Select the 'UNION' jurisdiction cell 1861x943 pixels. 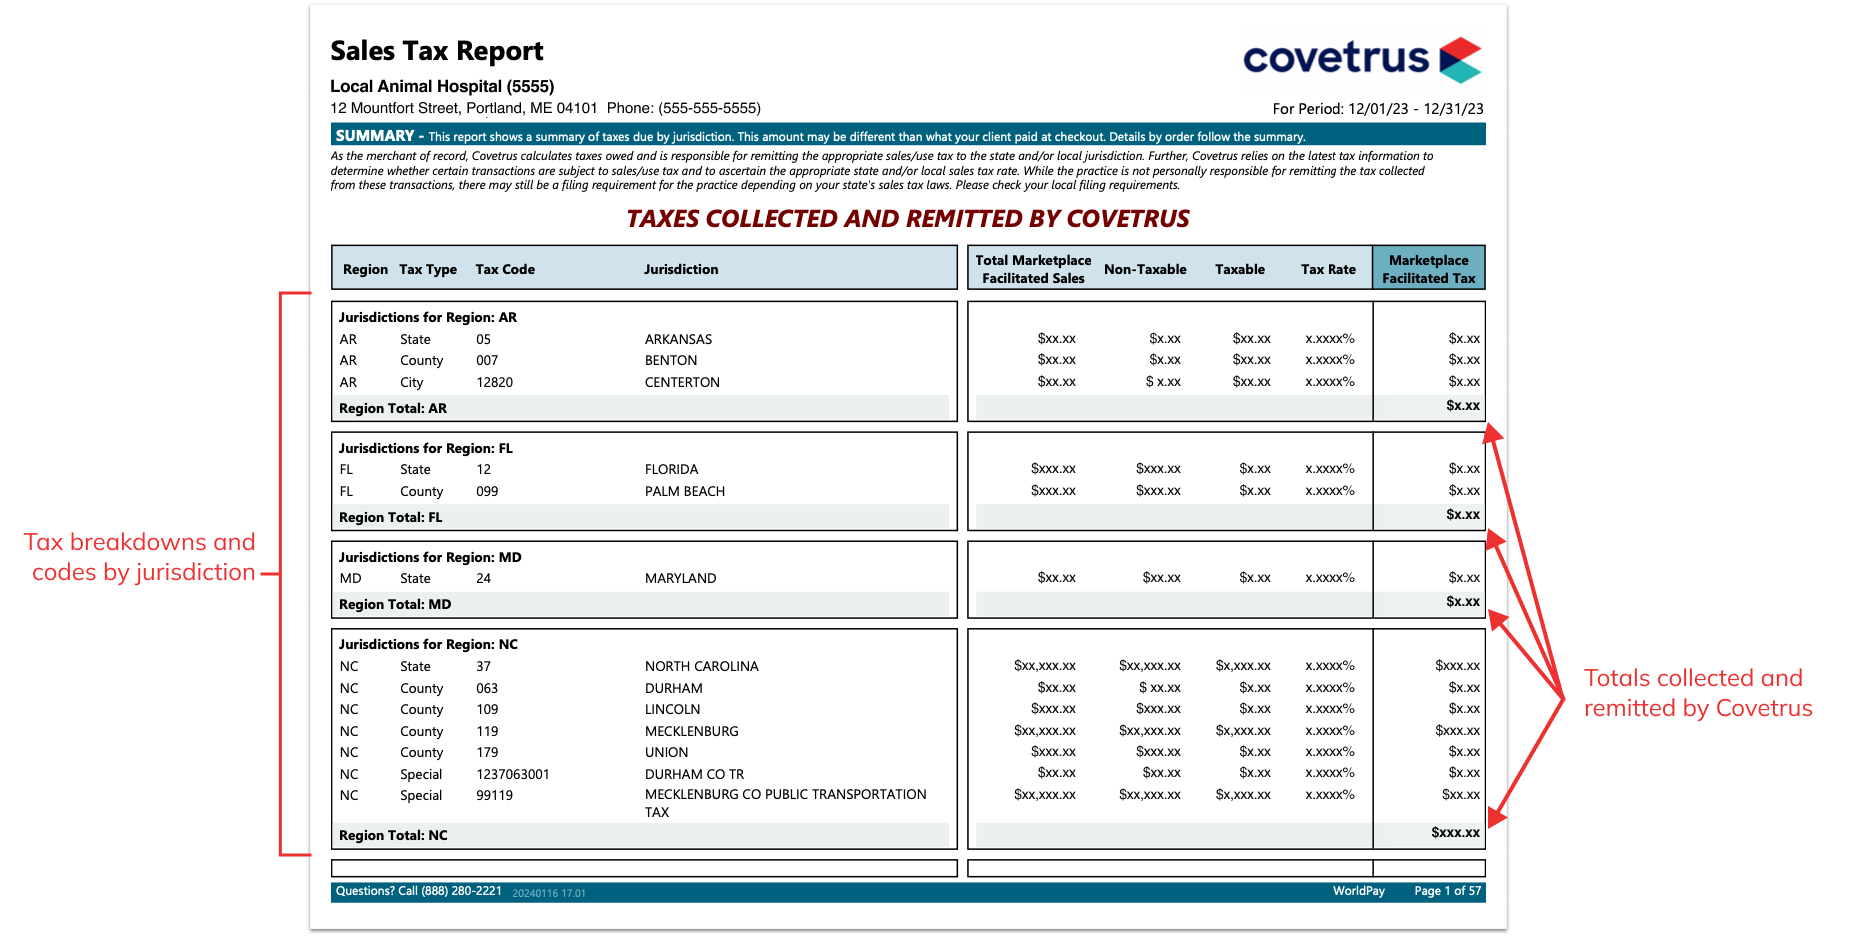[x=666, y=752]
